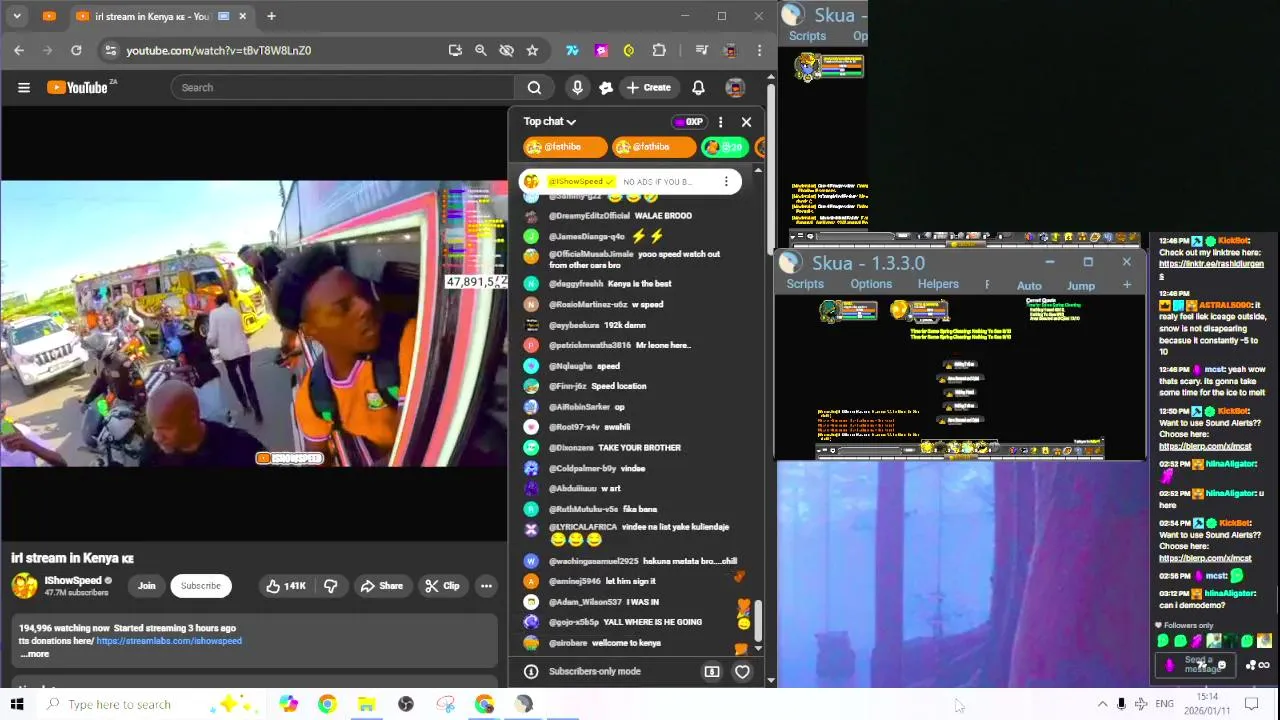Click the YouTube search magnifier button

(x=535, y=88)
